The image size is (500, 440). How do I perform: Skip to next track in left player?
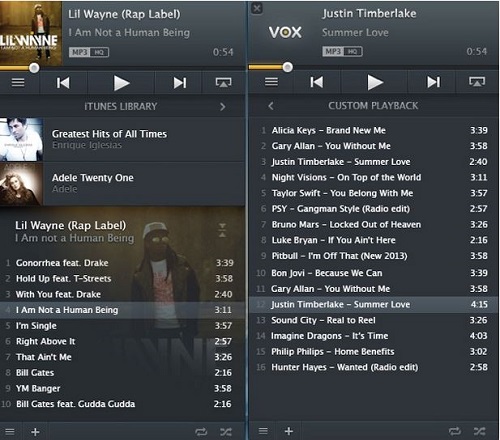[x=180, y=83]
